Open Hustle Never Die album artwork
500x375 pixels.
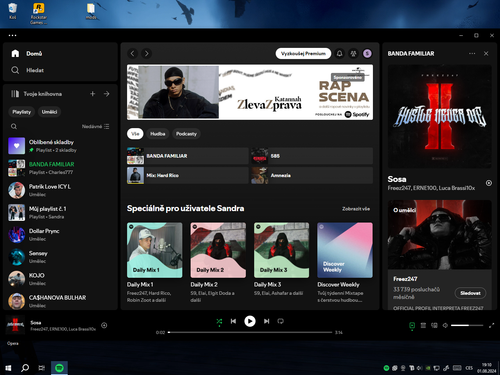coord(440,116)
